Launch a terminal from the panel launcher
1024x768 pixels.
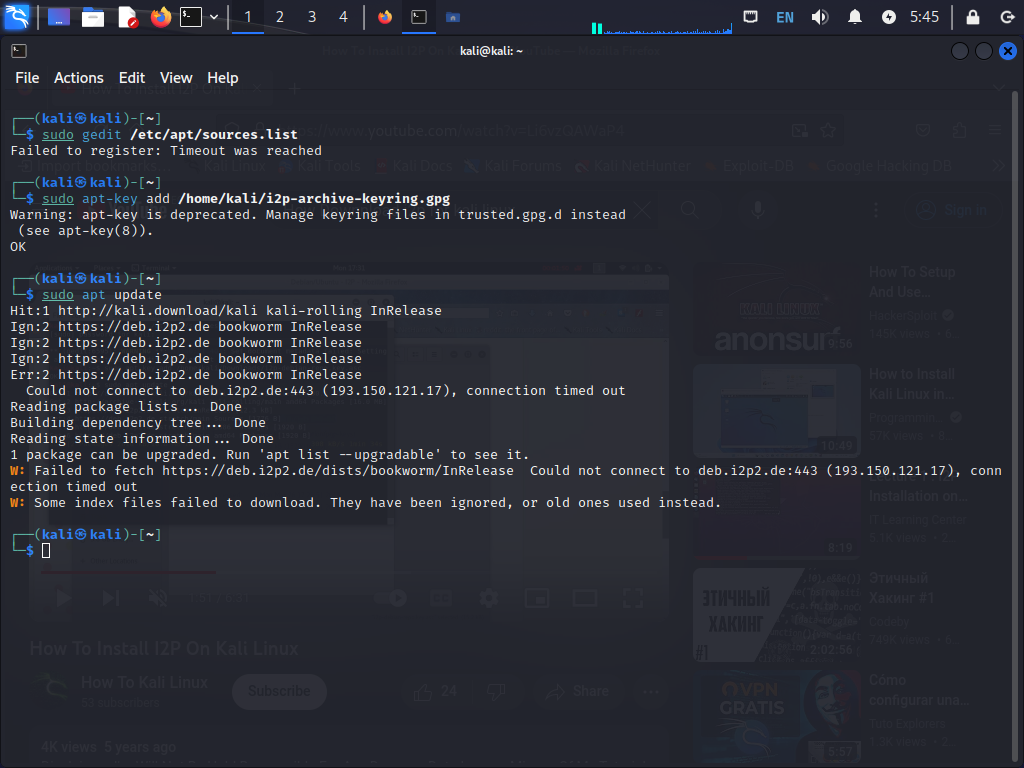pyautogui.click(x=191, y=16)
